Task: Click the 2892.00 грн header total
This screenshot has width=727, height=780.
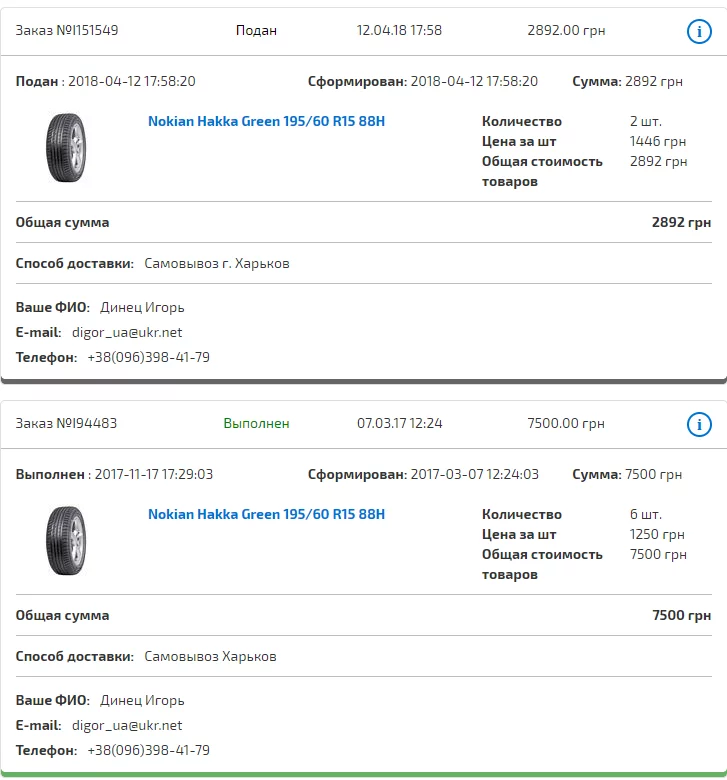Action: pyautogui.click(x=566, y=31)
